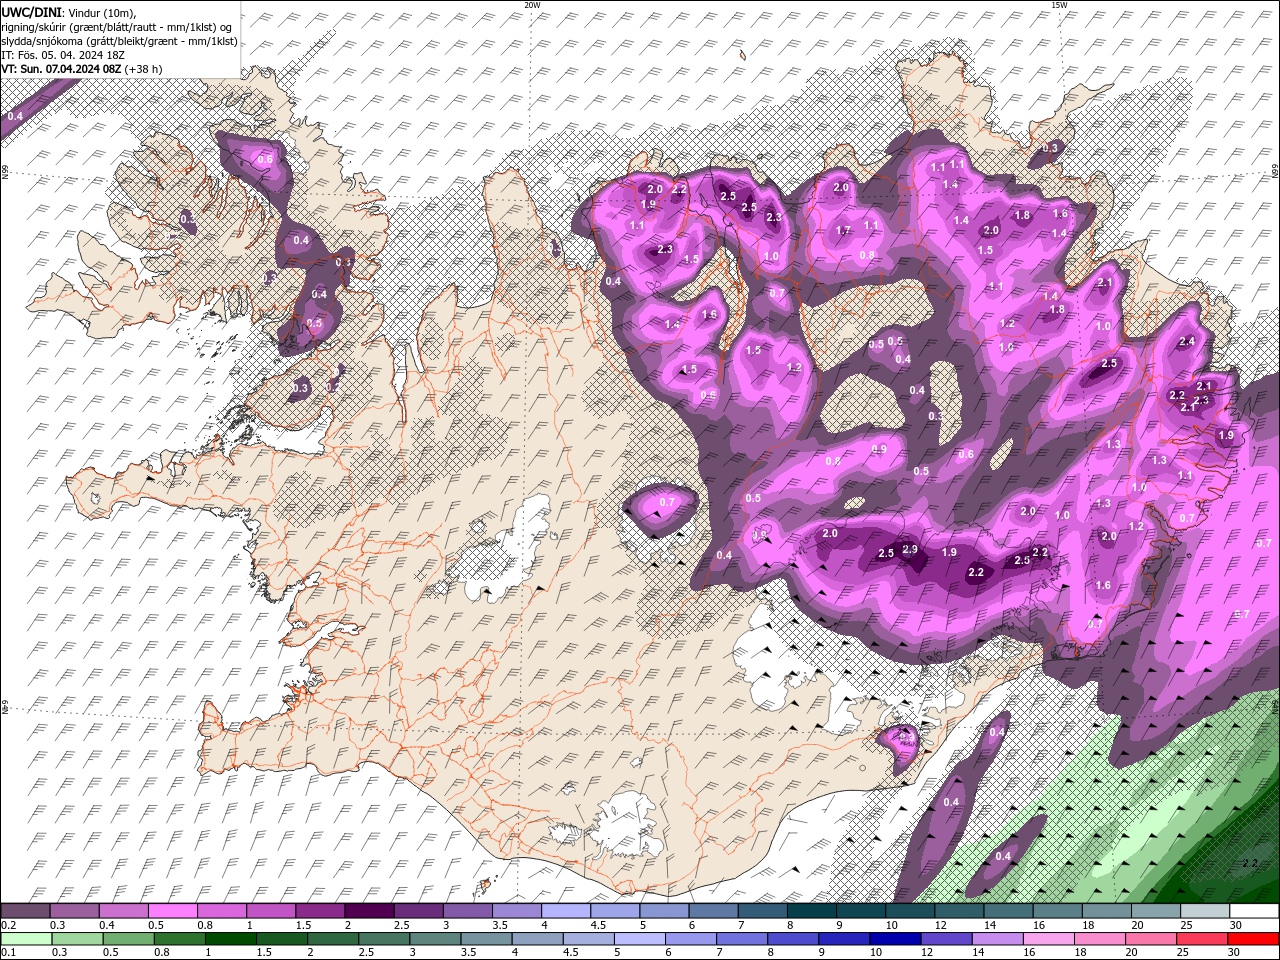
Task: Click the rain legend swatch between 2.5 and 3
Action: tap(384, 939)
